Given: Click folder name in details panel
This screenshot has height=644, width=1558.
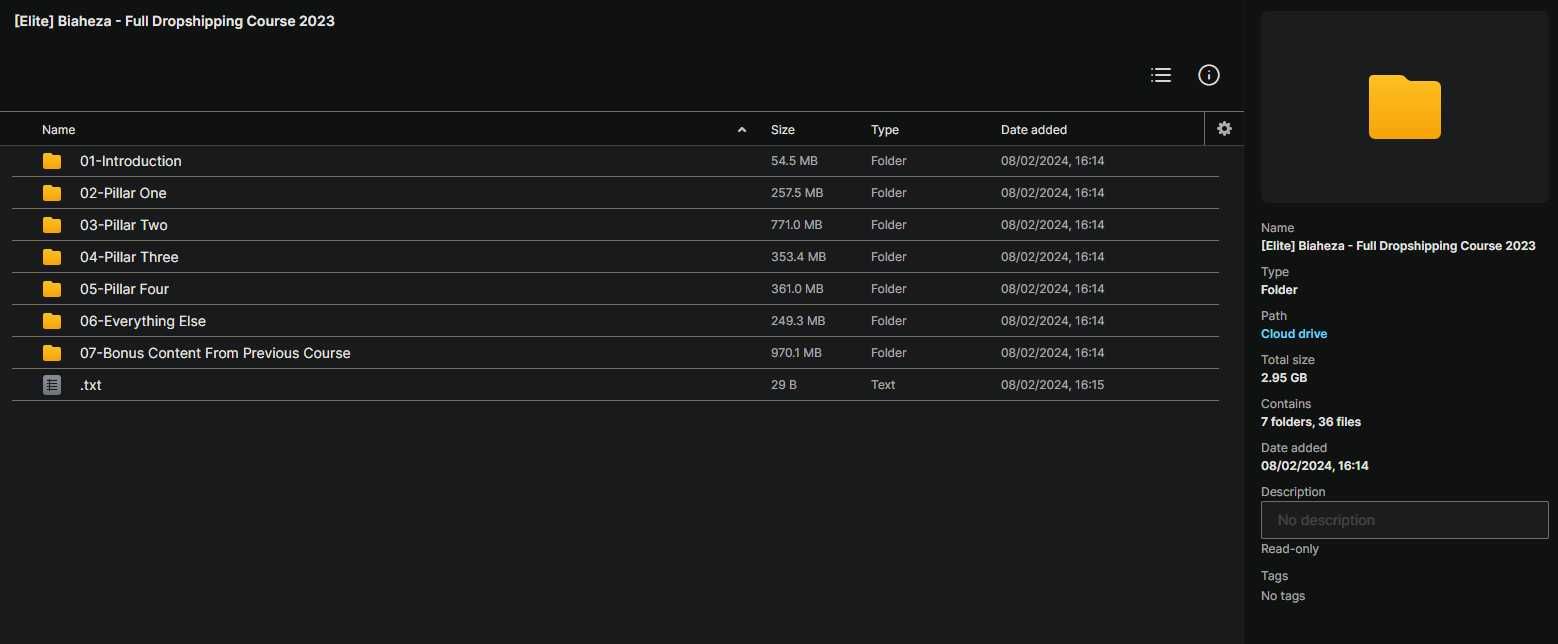Looking at the screenshot, I should pos(1398,246).
